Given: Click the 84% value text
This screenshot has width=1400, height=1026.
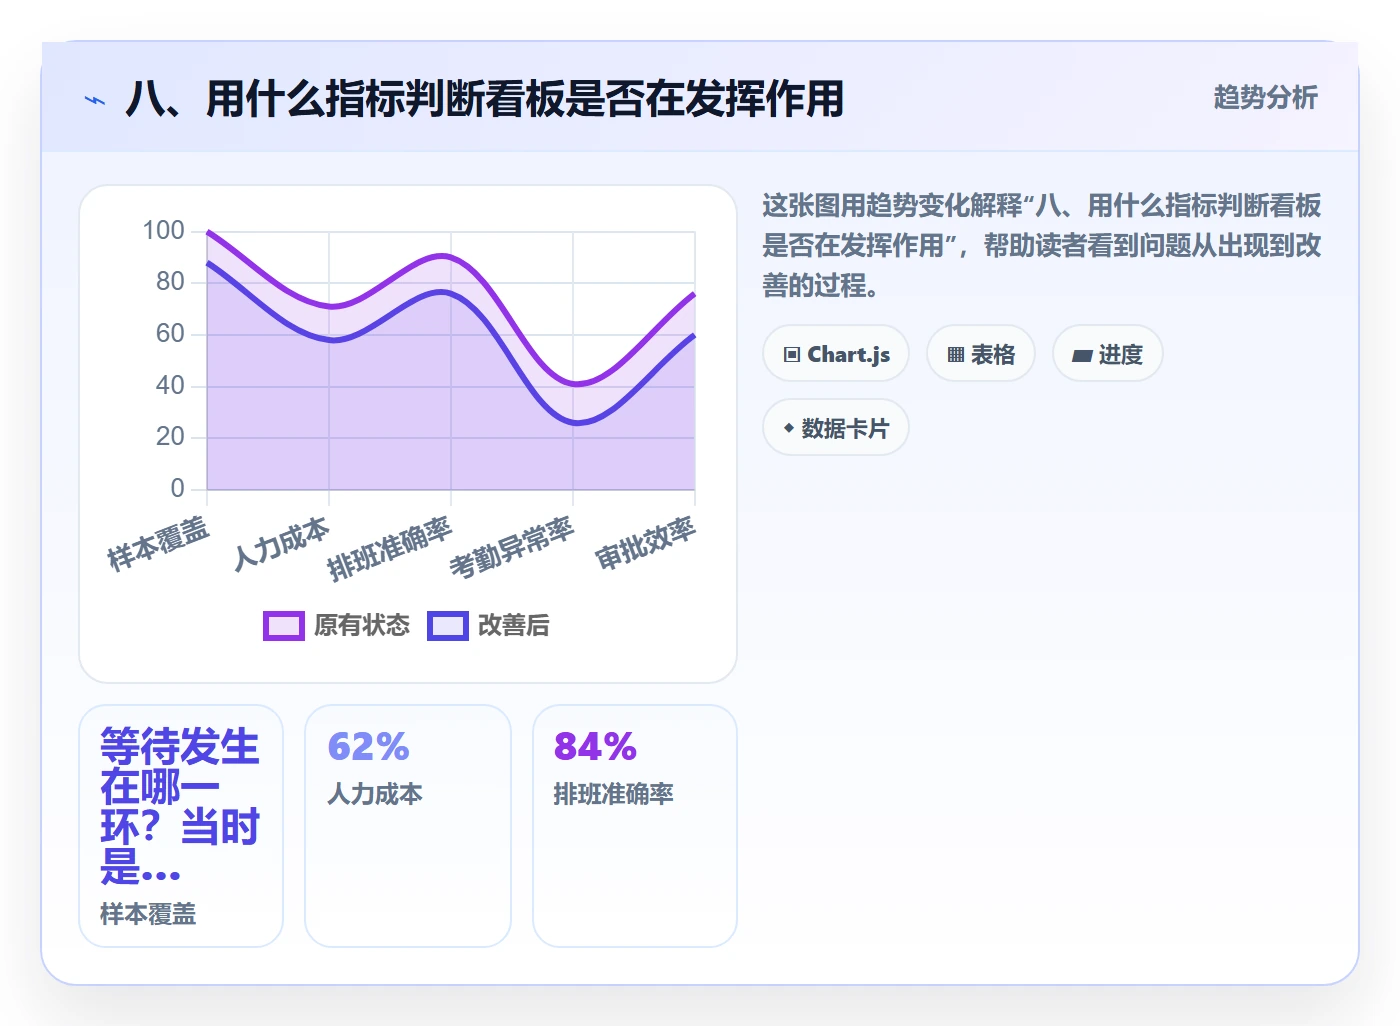Looking at the screenshot, I should coord(596,747).
